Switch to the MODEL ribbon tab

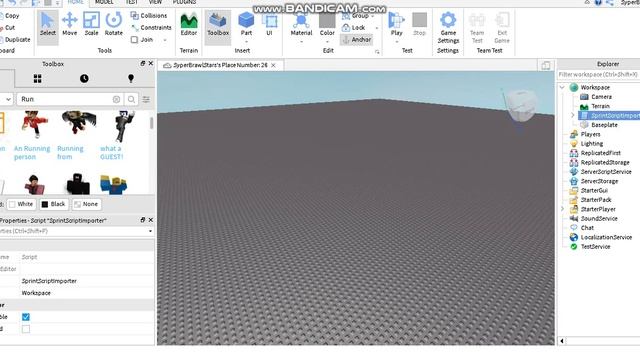tap(104, 2)
